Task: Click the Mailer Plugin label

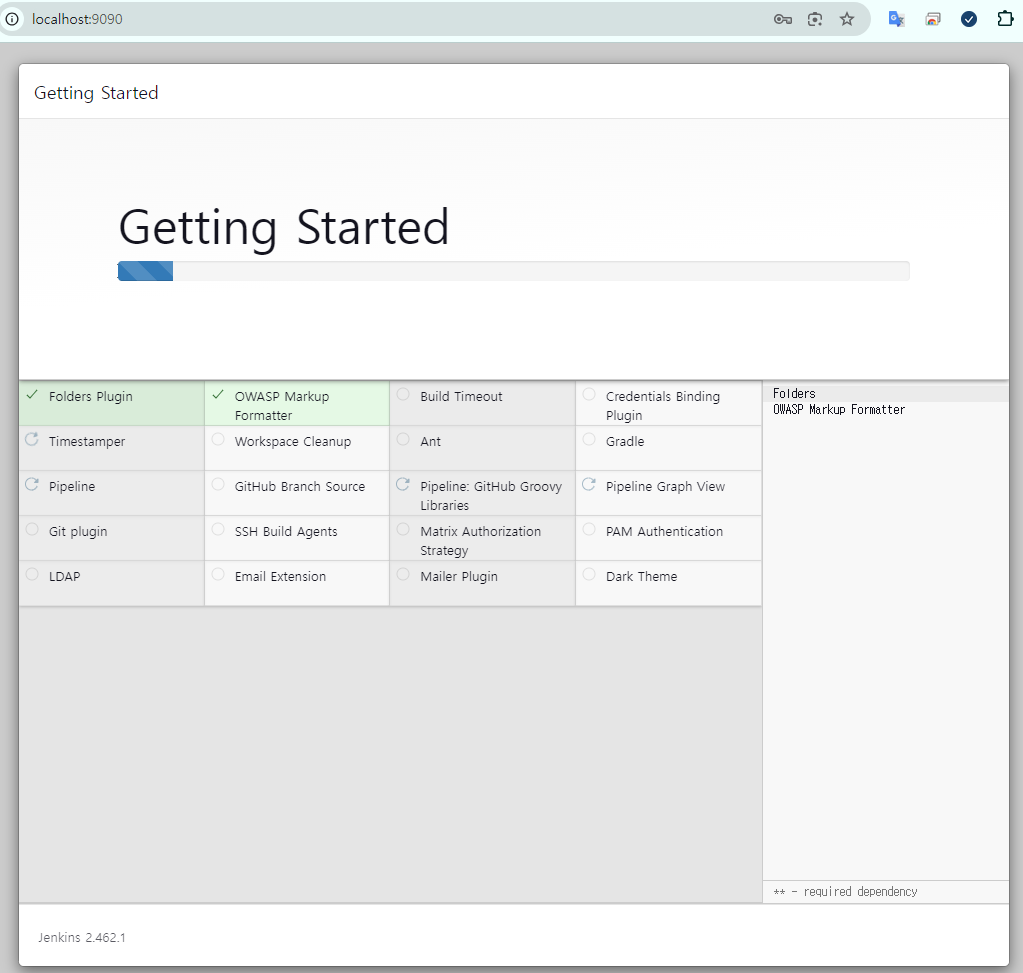Action: [x=459, y=577]
